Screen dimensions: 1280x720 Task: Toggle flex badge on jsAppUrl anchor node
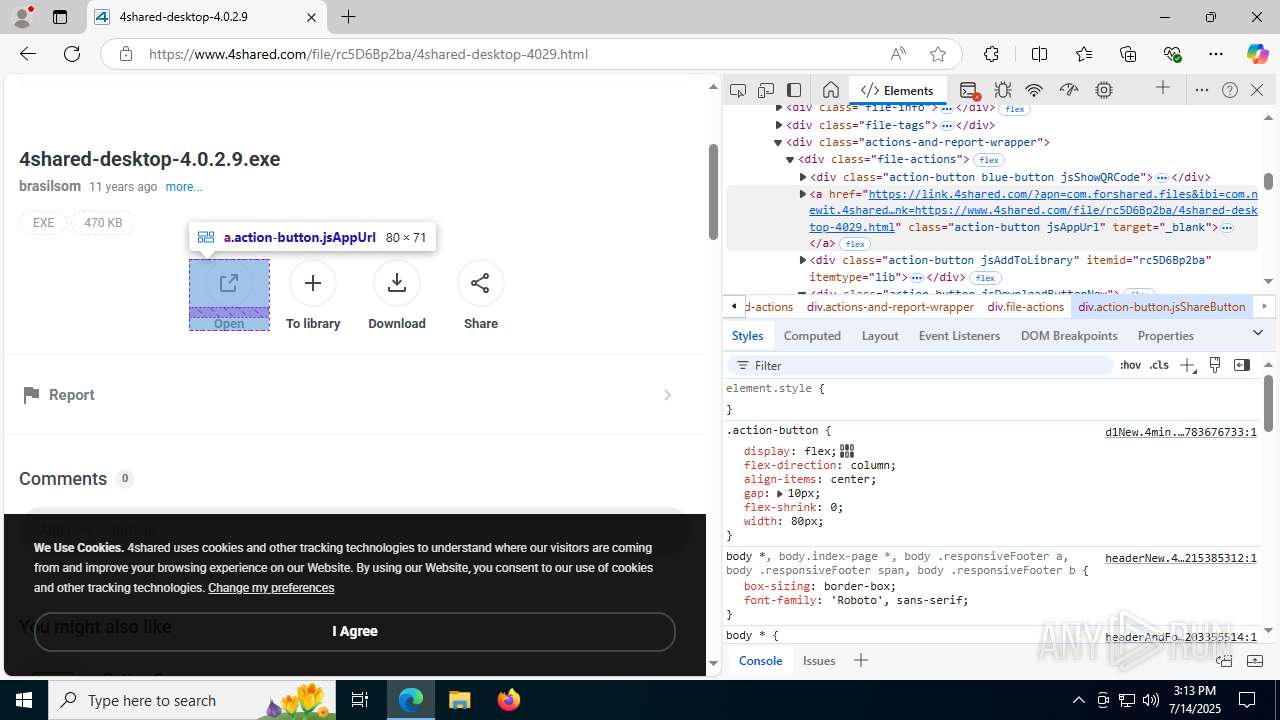coord(854,244)
